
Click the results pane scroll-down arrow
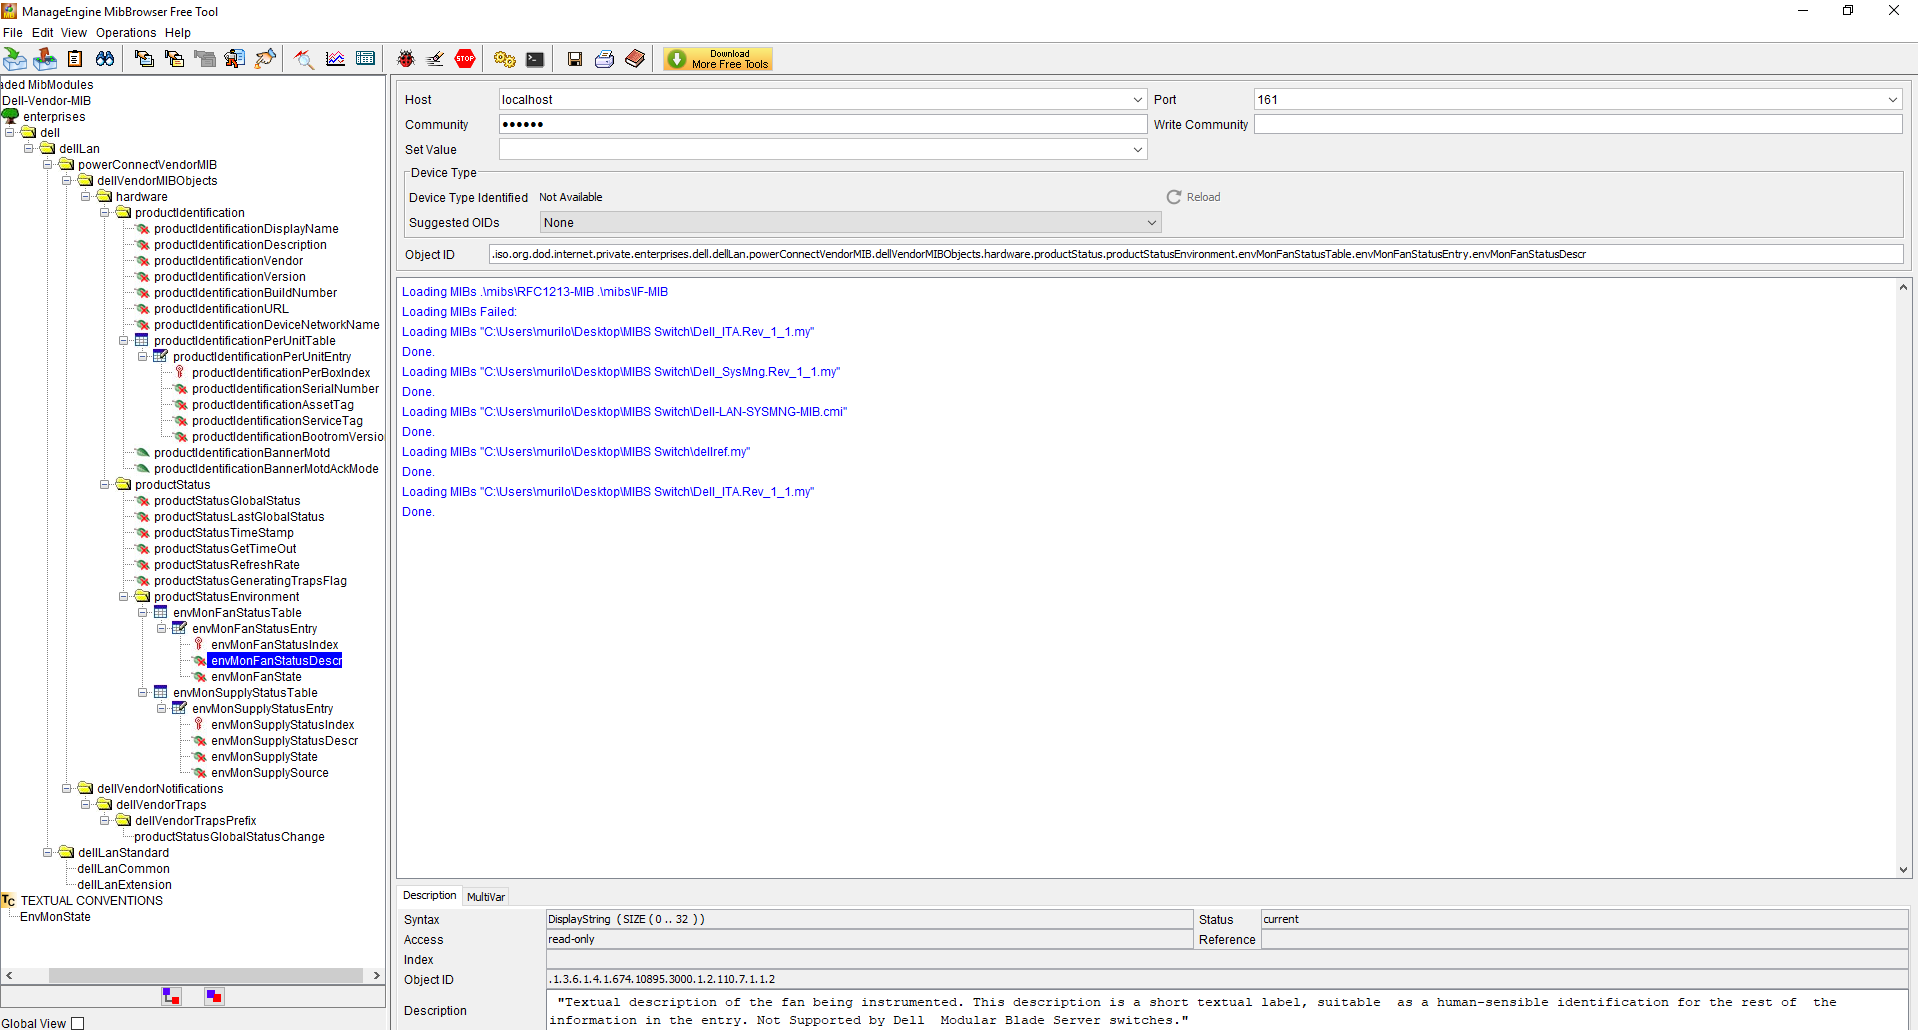pos(1904,870)
